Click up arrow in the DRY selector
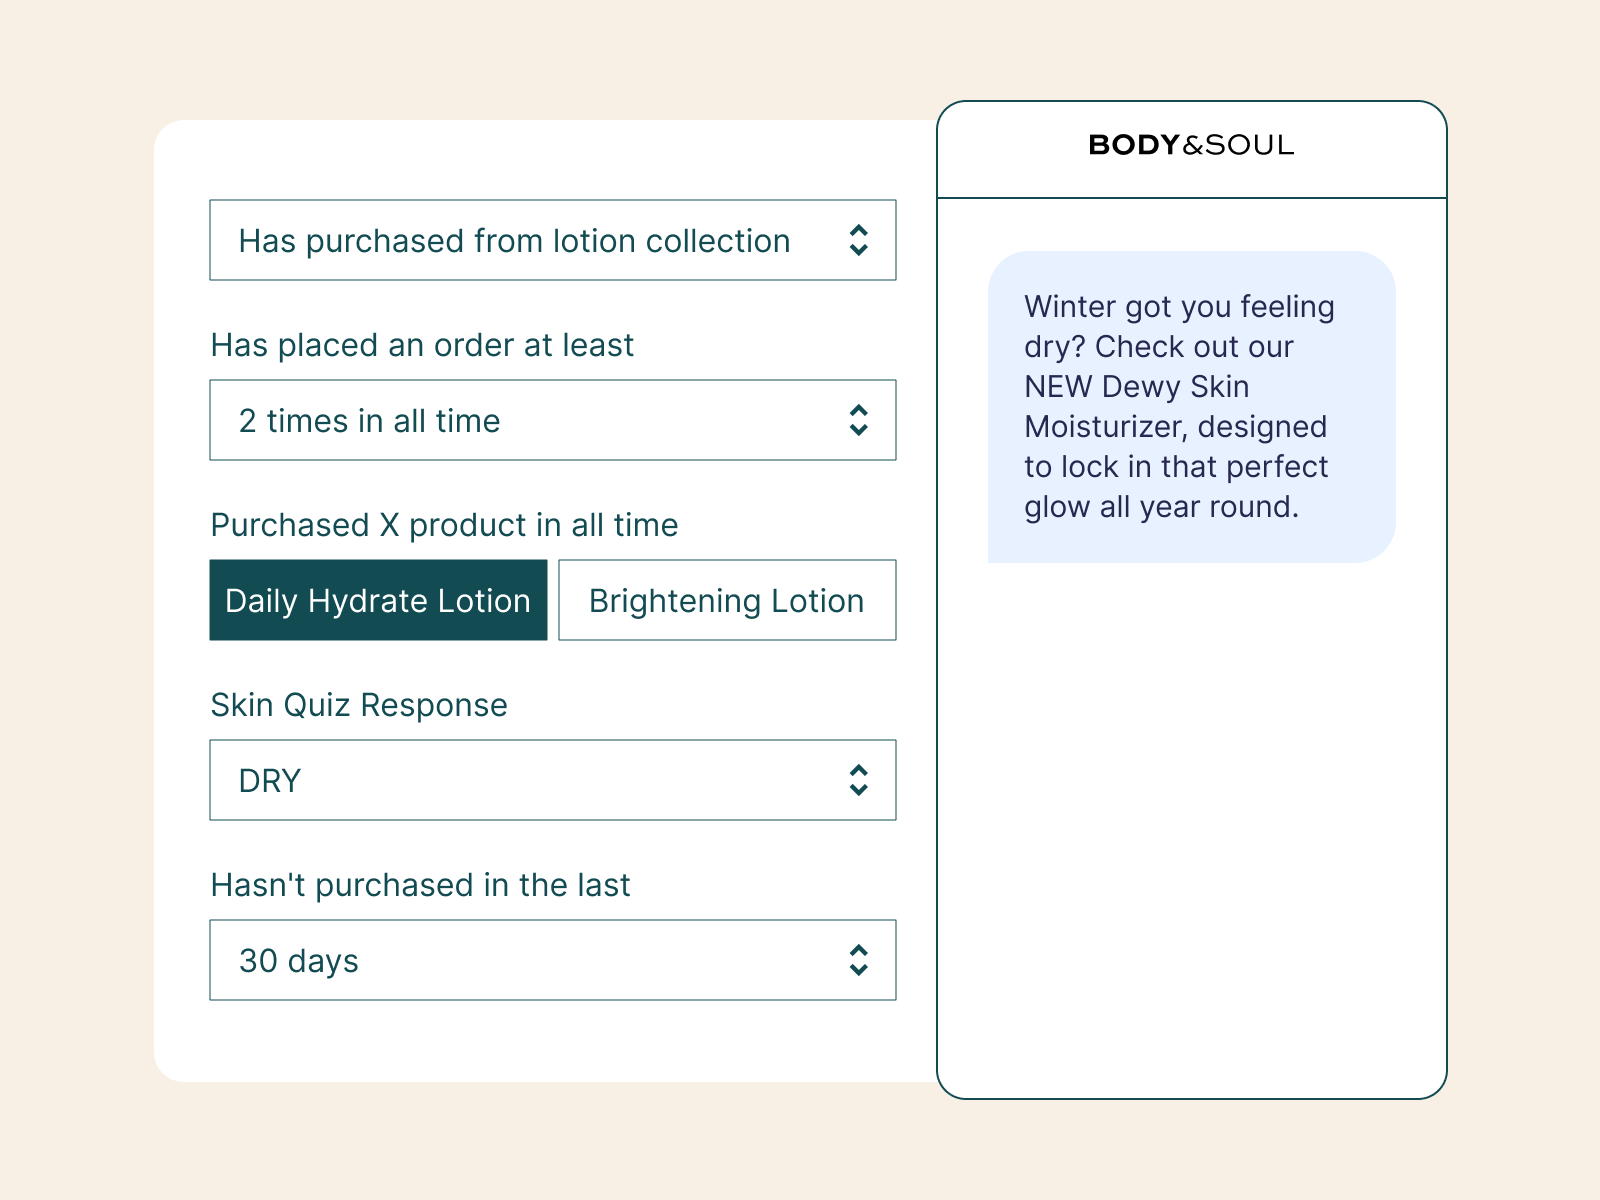The height and width of the screenshot is (1200, 1600). click(858, 770)
